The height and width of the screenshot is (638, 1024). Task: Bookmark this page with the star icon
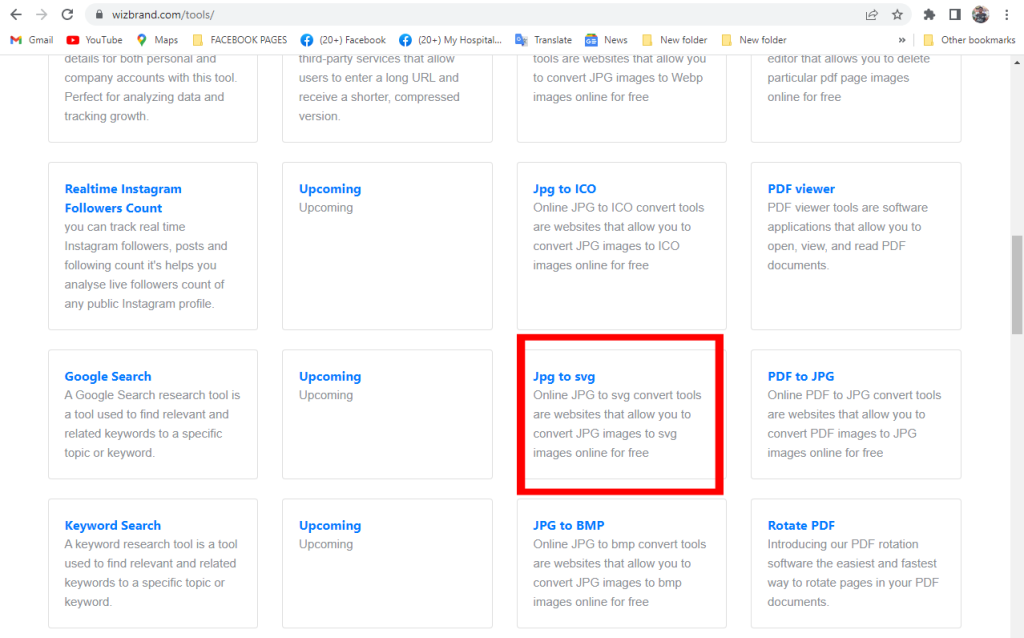pos(897,15)
